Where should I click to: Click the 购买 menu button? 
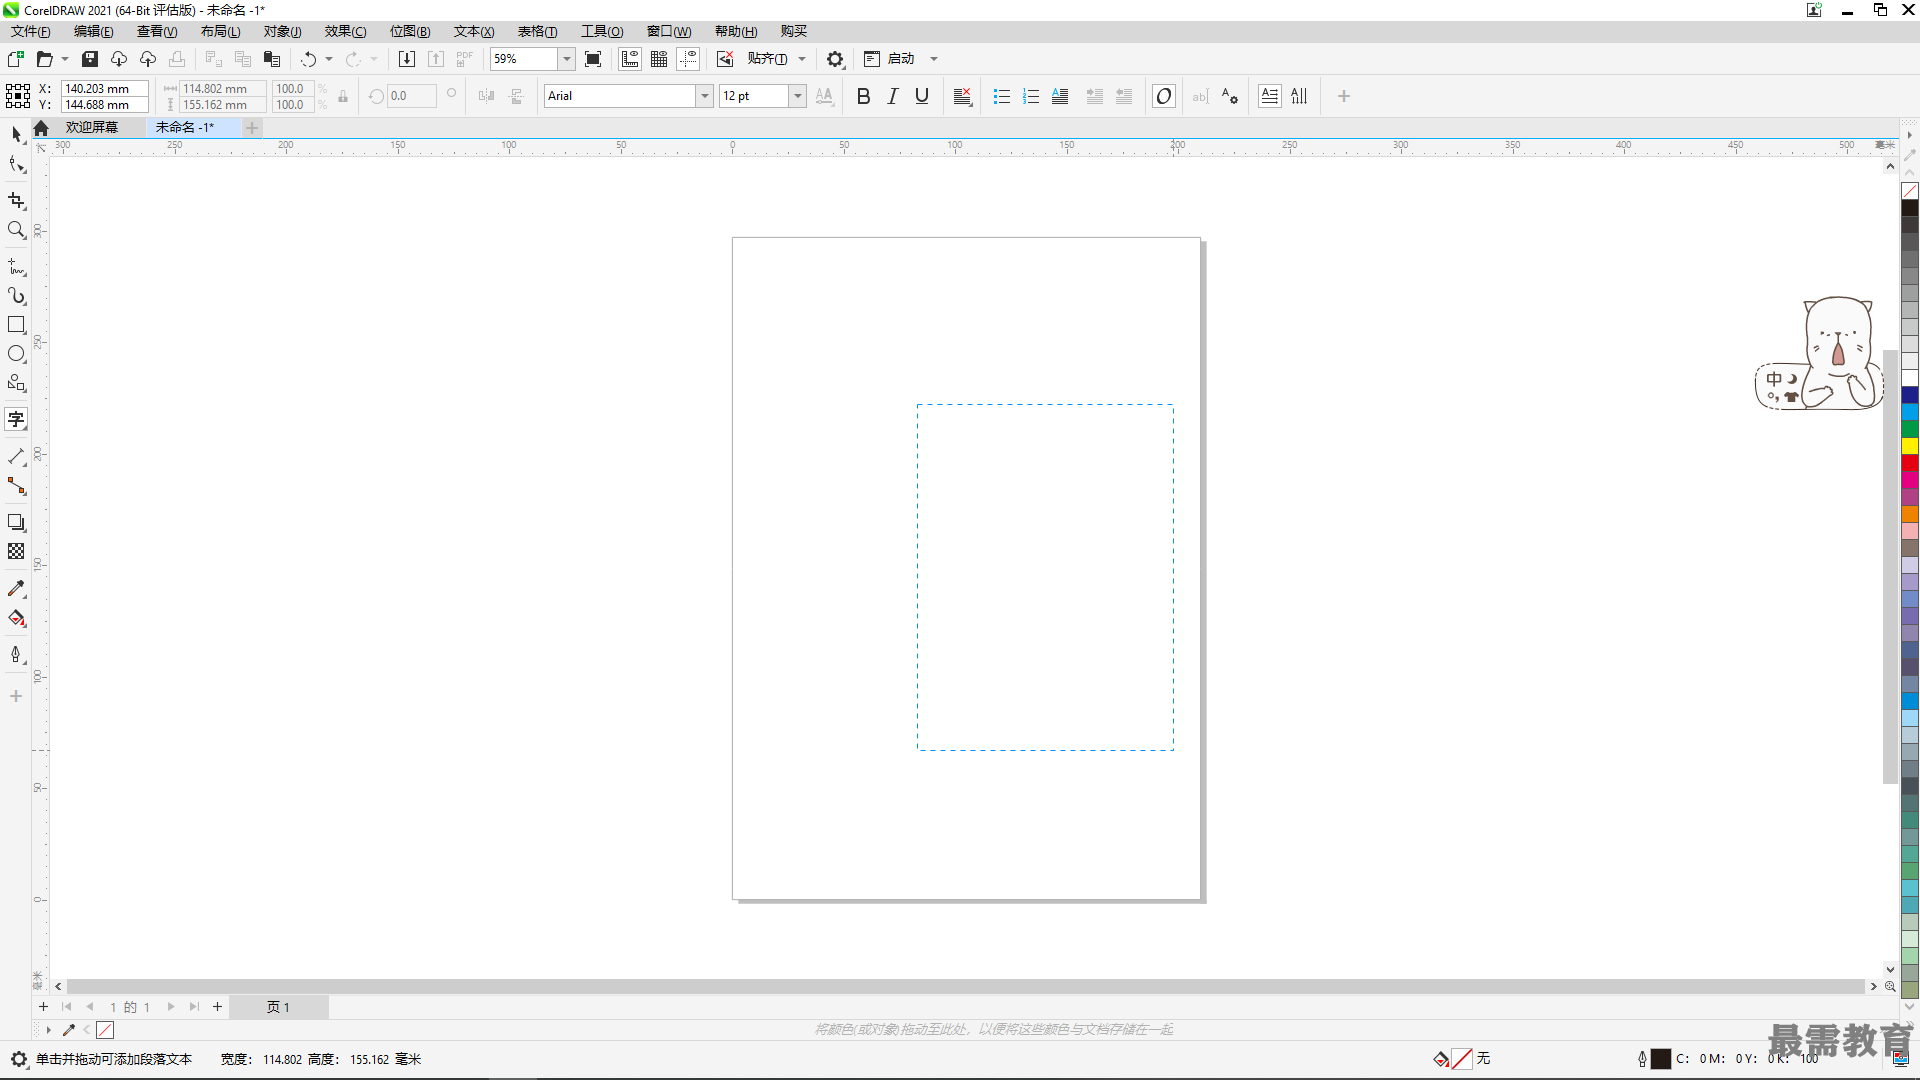(x=794, y=31)
